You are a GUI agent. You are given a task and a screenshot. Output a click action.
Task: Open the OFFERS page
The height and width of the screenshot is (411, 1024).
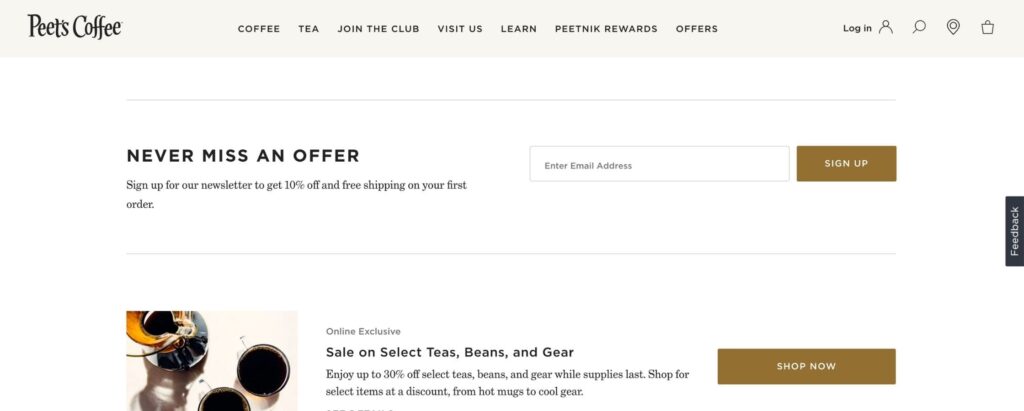pyautogui.click(x=697, y=29)
